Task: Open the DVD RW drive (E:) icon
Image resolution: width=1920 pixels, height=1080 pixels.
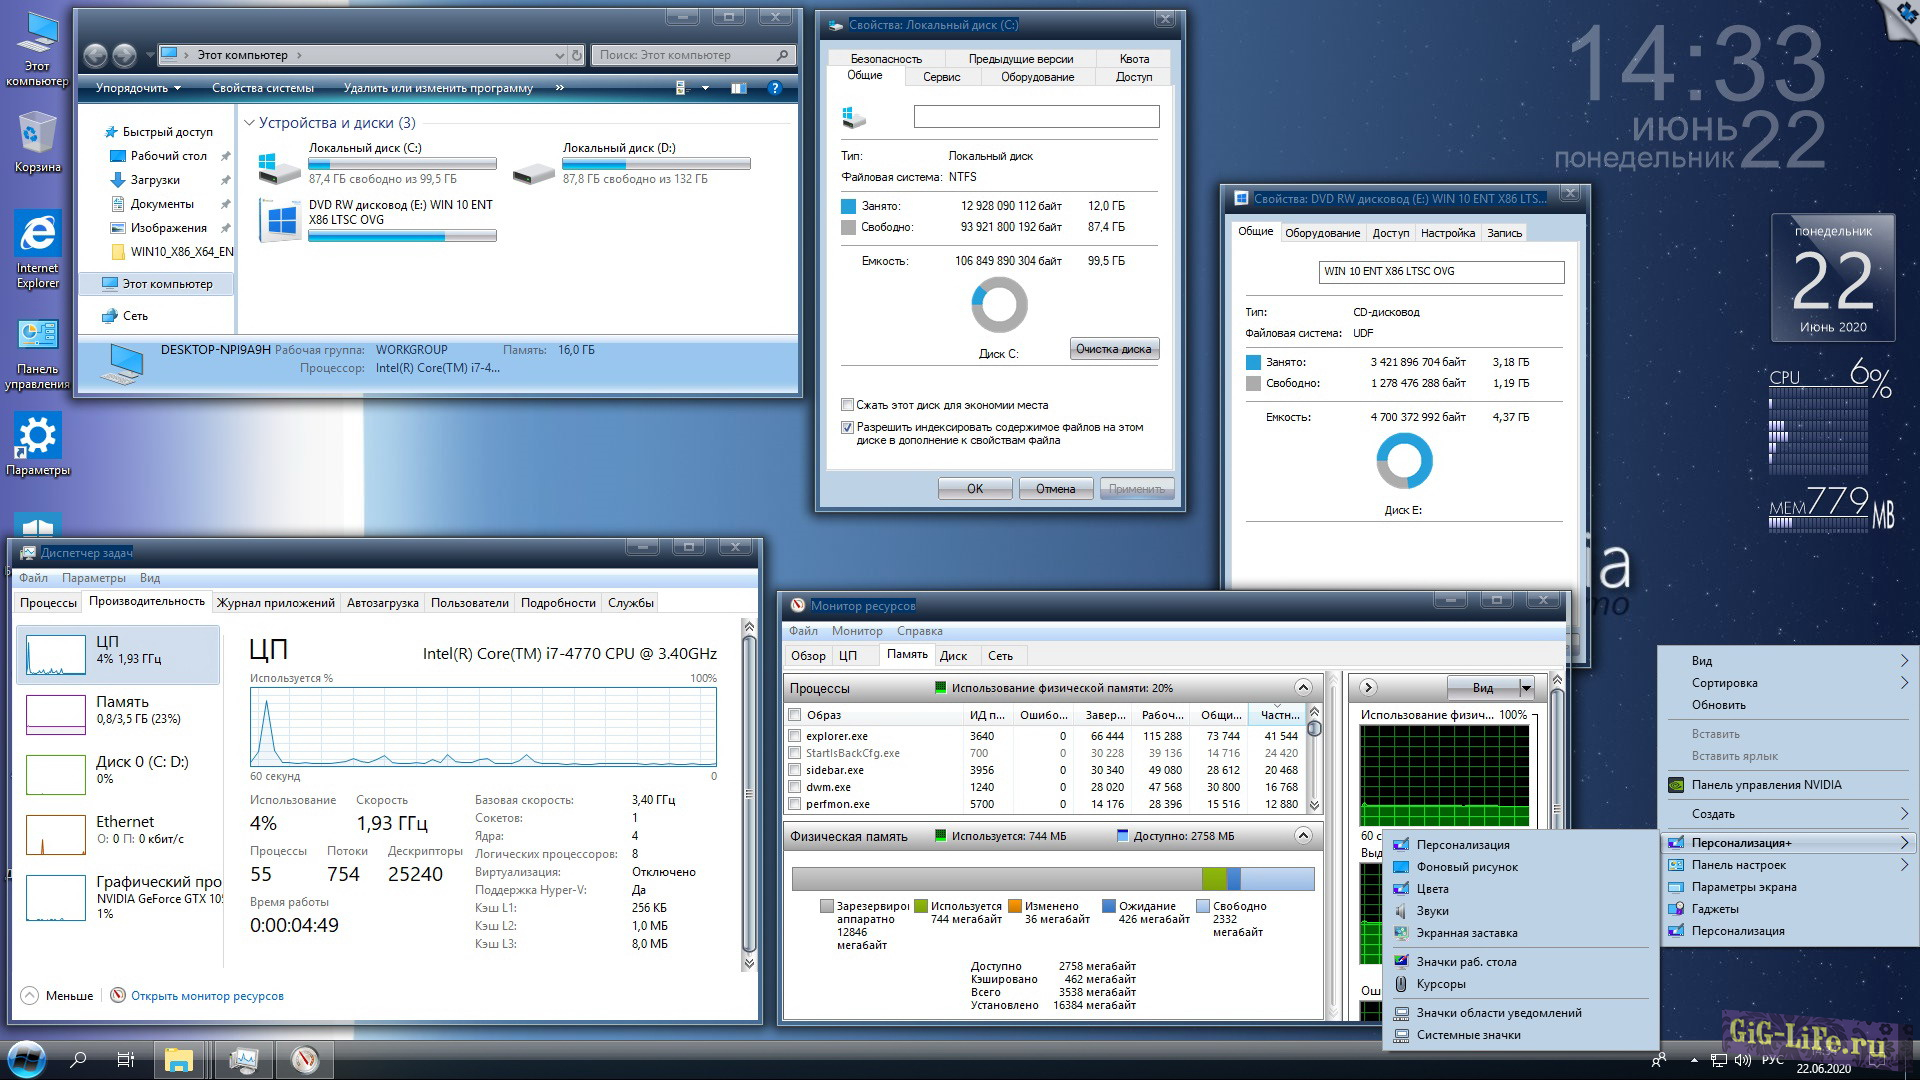Action: [281, 220]
